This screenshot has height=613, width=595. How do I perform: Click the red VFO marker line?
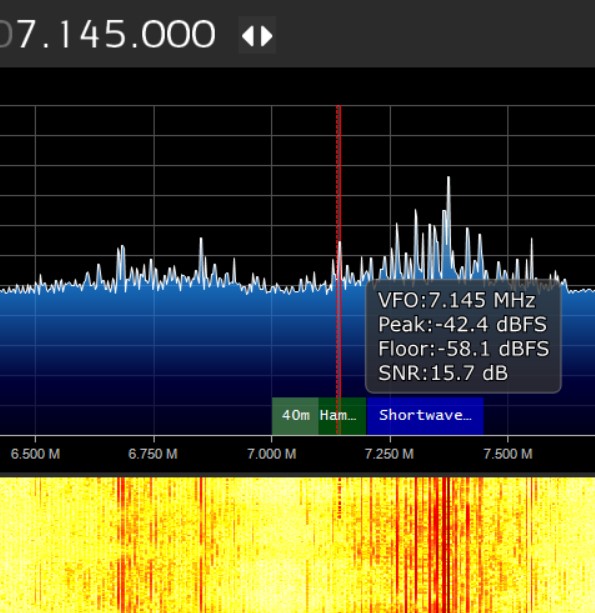339,270
